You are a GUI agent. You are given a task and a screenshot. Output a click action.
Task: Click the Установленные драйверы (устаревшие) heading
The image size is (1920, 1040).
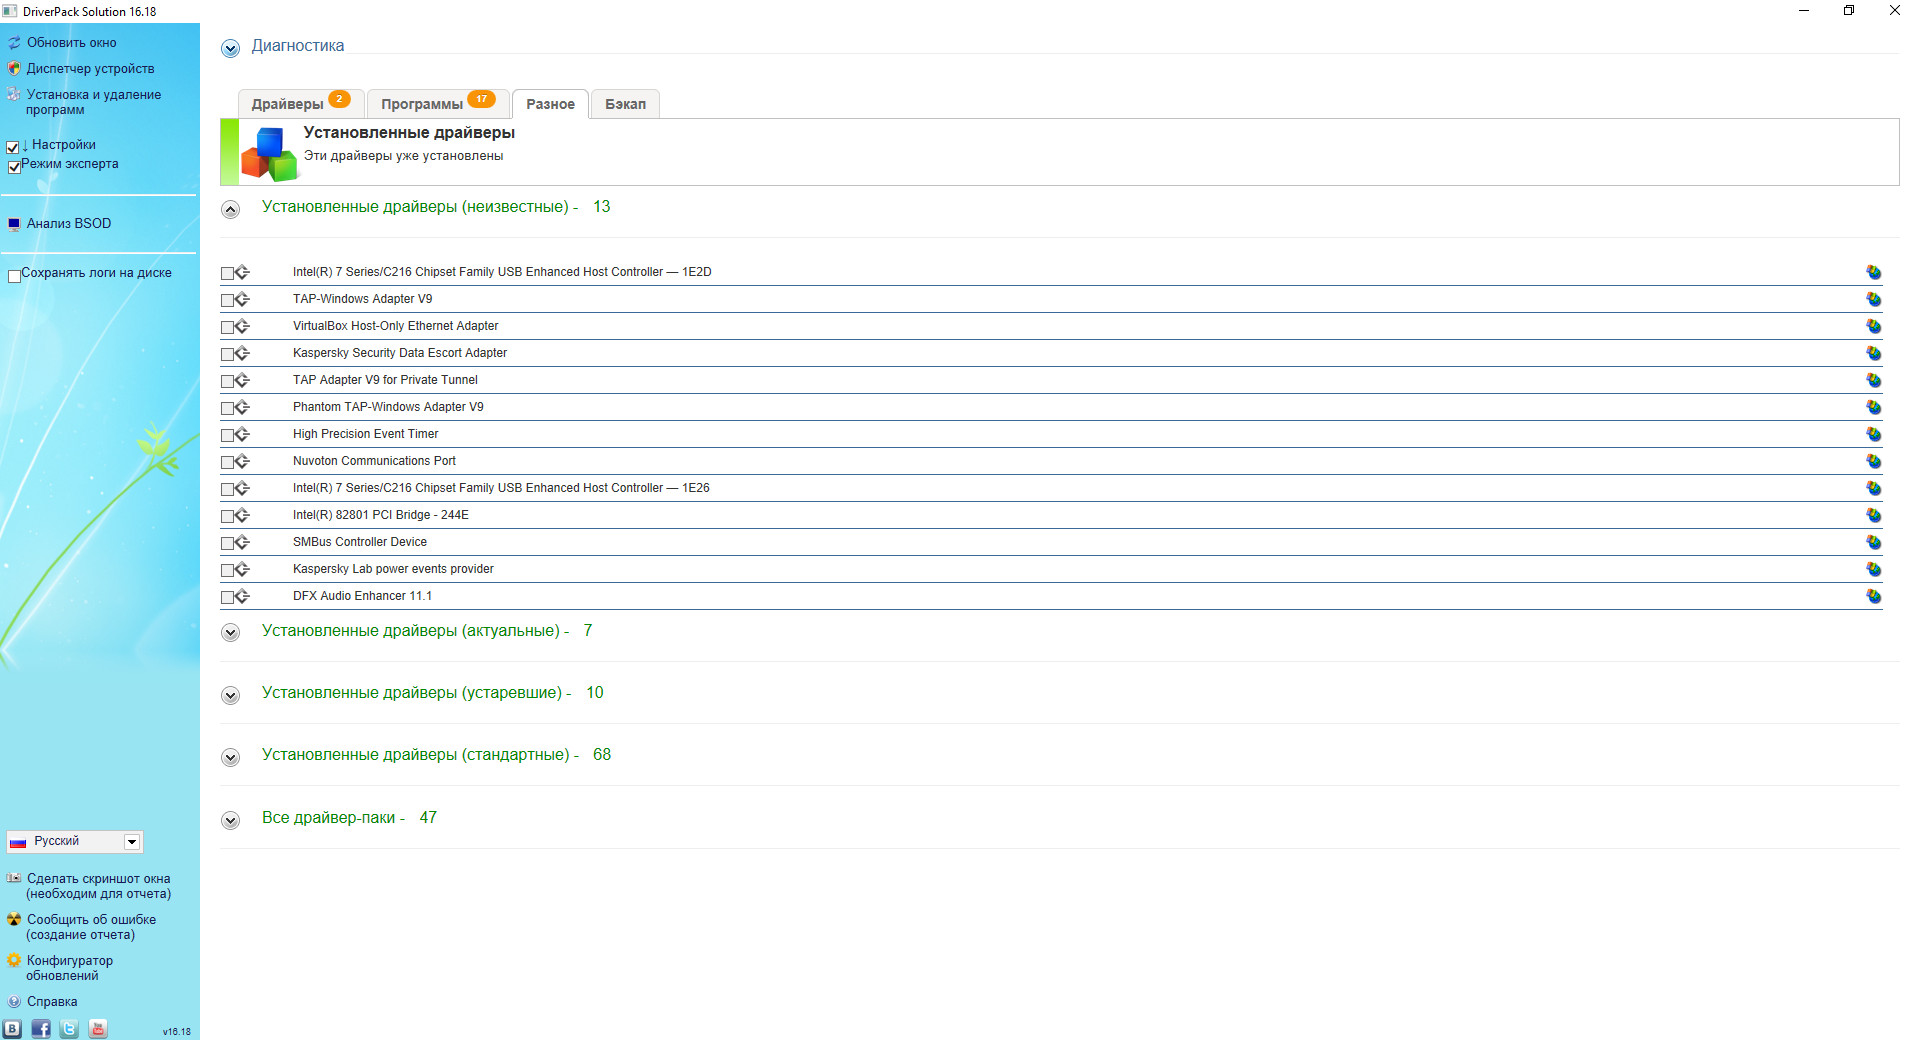[x=416, y=693]
